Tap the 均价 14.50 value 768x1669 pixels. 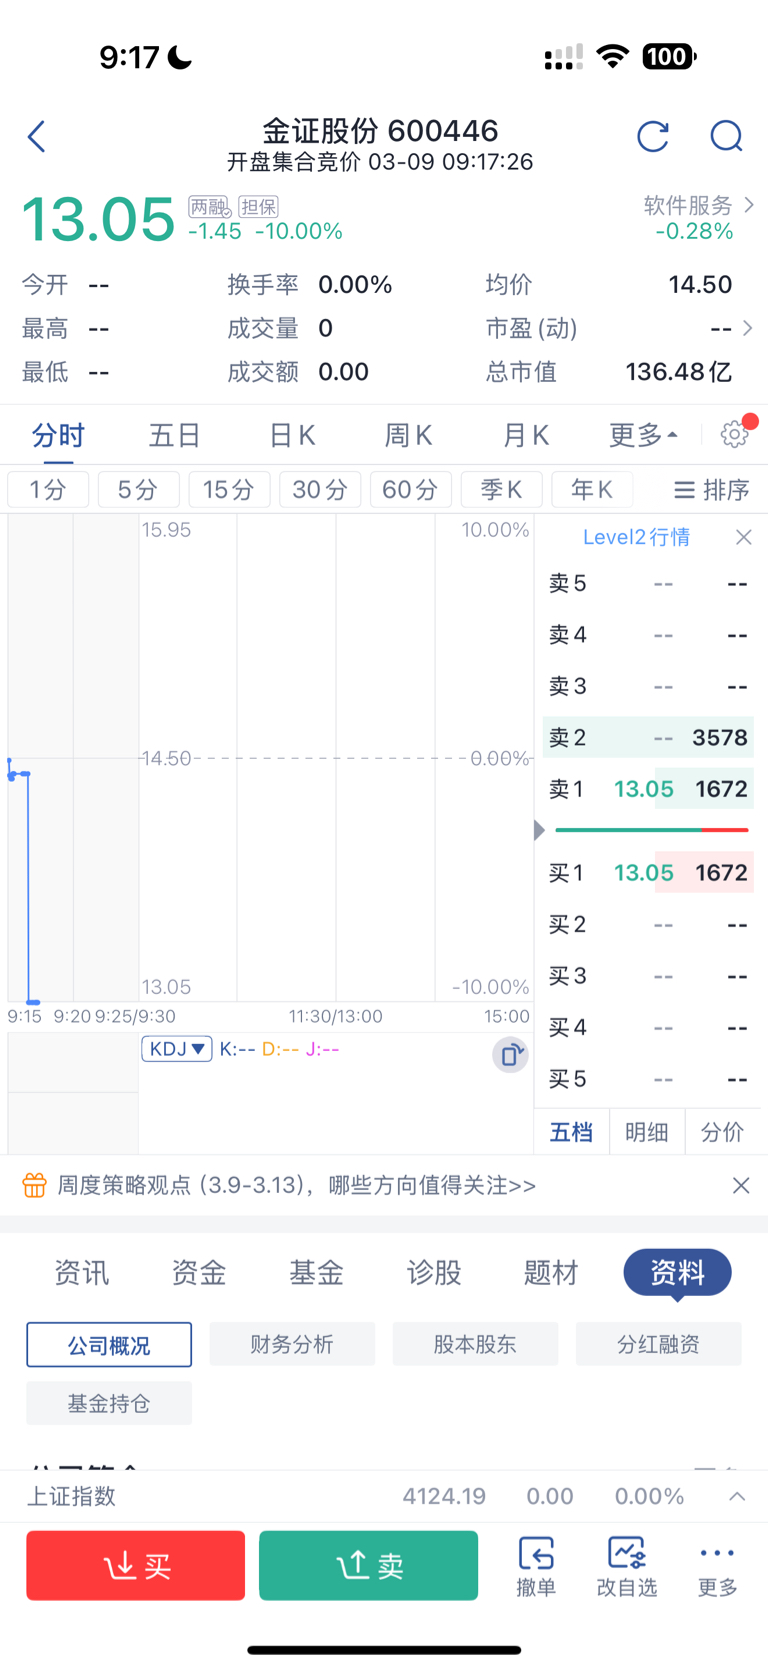pyautogui.click(x=700, y=285)
